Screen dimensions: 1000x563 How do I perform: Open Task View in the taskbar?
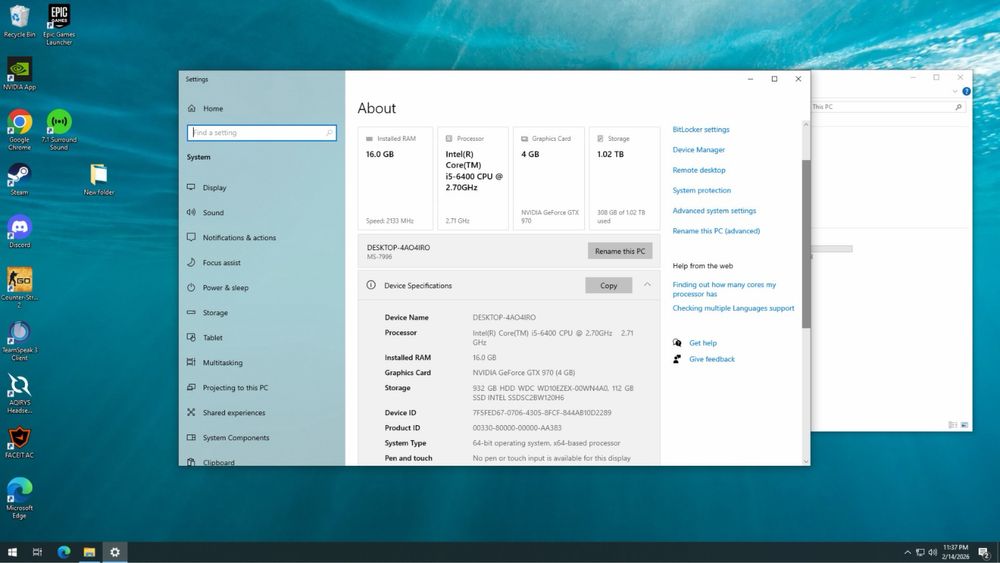(x=38, y=552)
